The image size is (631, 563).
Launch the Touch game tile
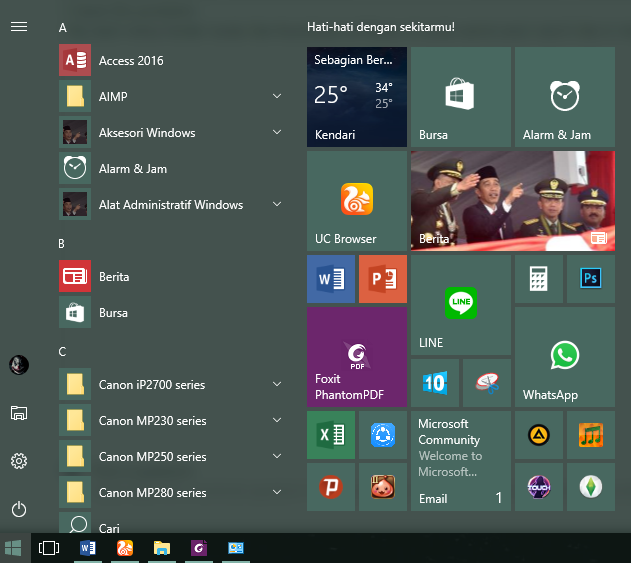tap(539, 487)
